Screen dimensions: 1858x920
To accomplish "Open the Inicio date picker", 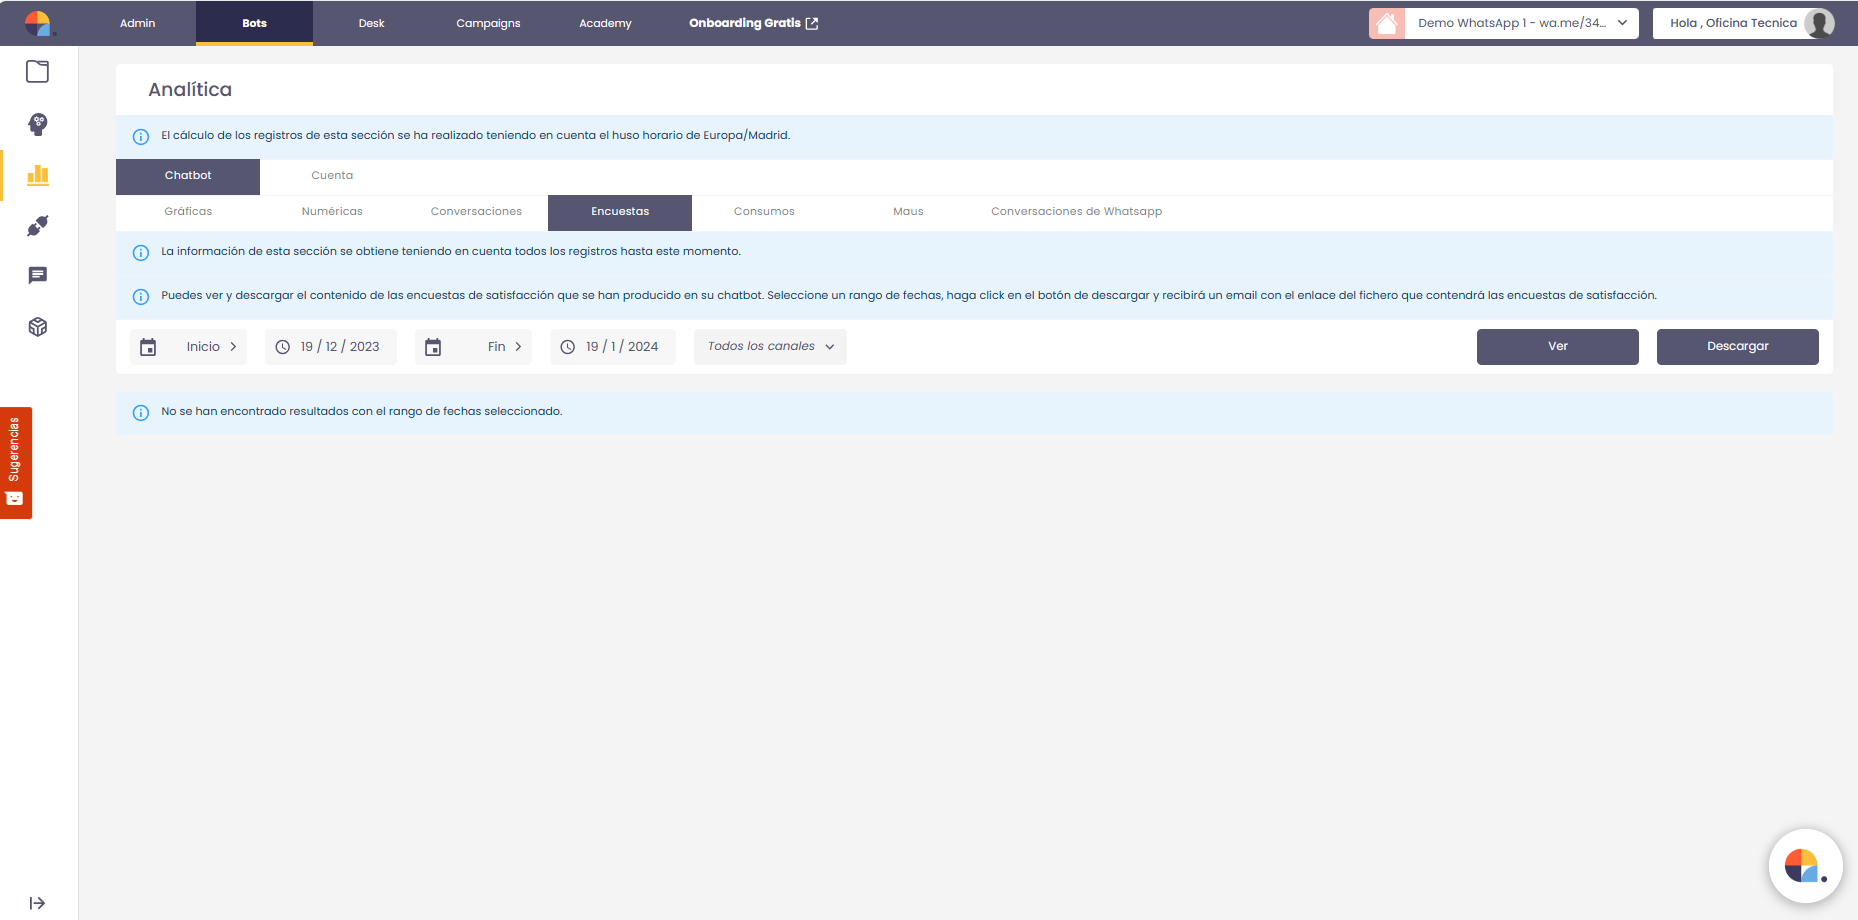I will [189, 347].
